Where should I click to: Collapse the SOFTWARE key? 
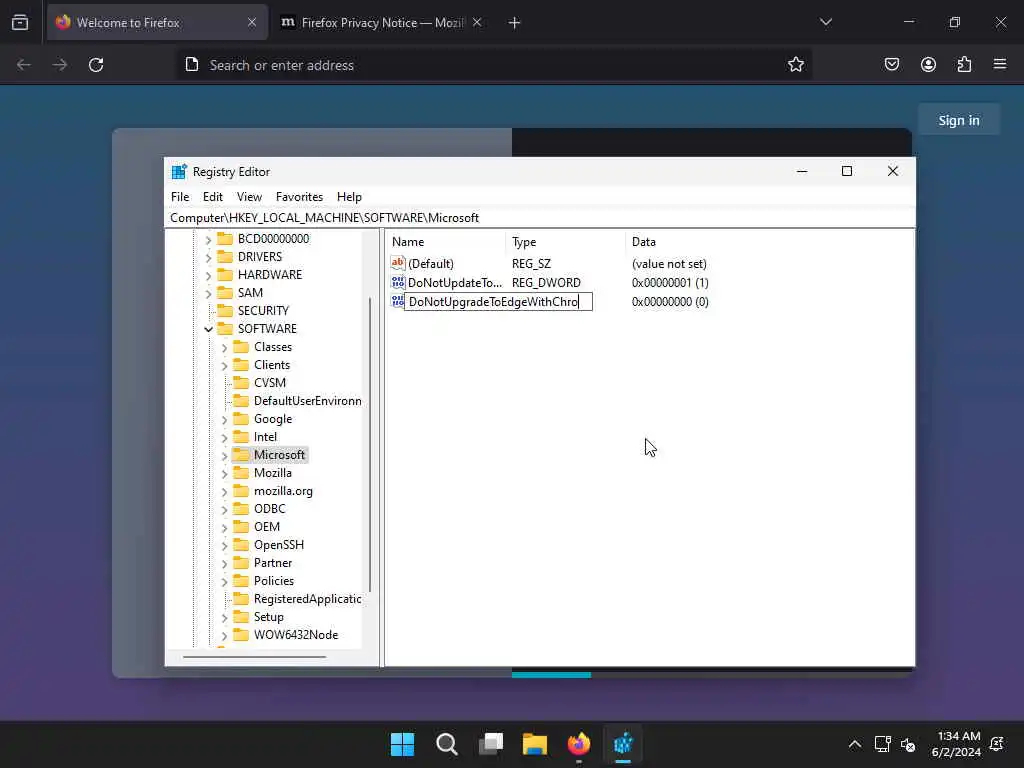tap(208, 329)
